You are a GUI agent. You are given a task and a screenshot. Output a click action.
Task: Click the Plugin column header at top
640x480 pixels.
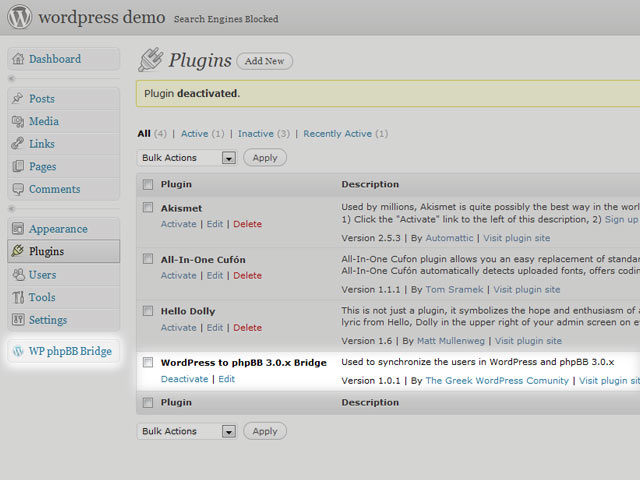tap(176, 184)
